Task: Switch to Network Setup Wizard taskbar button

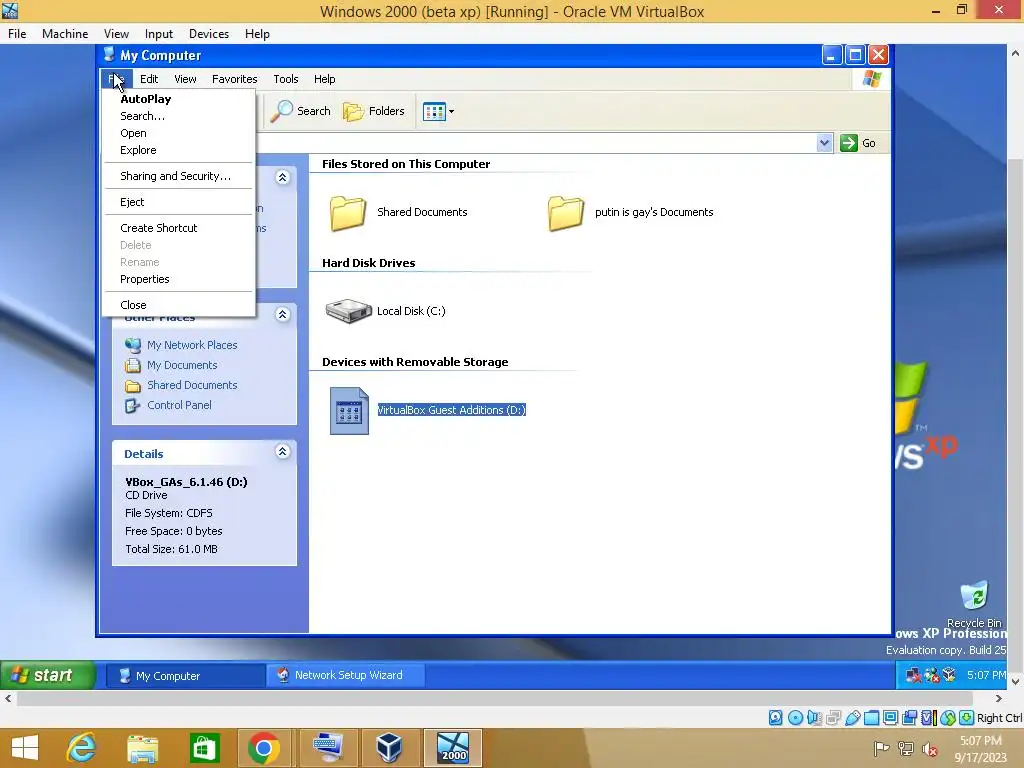Action: [x=345, y=675]
